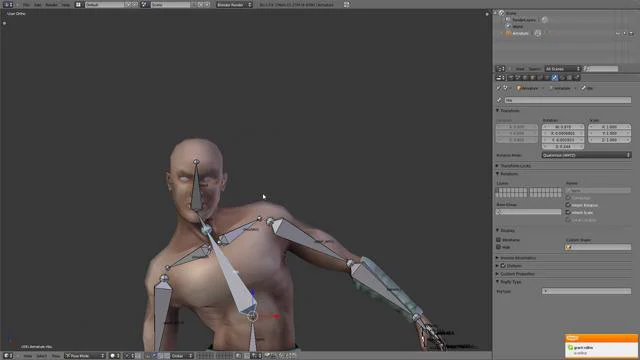
Task: Click the RenderLayers icon in outliner
Action: [508, 20]
